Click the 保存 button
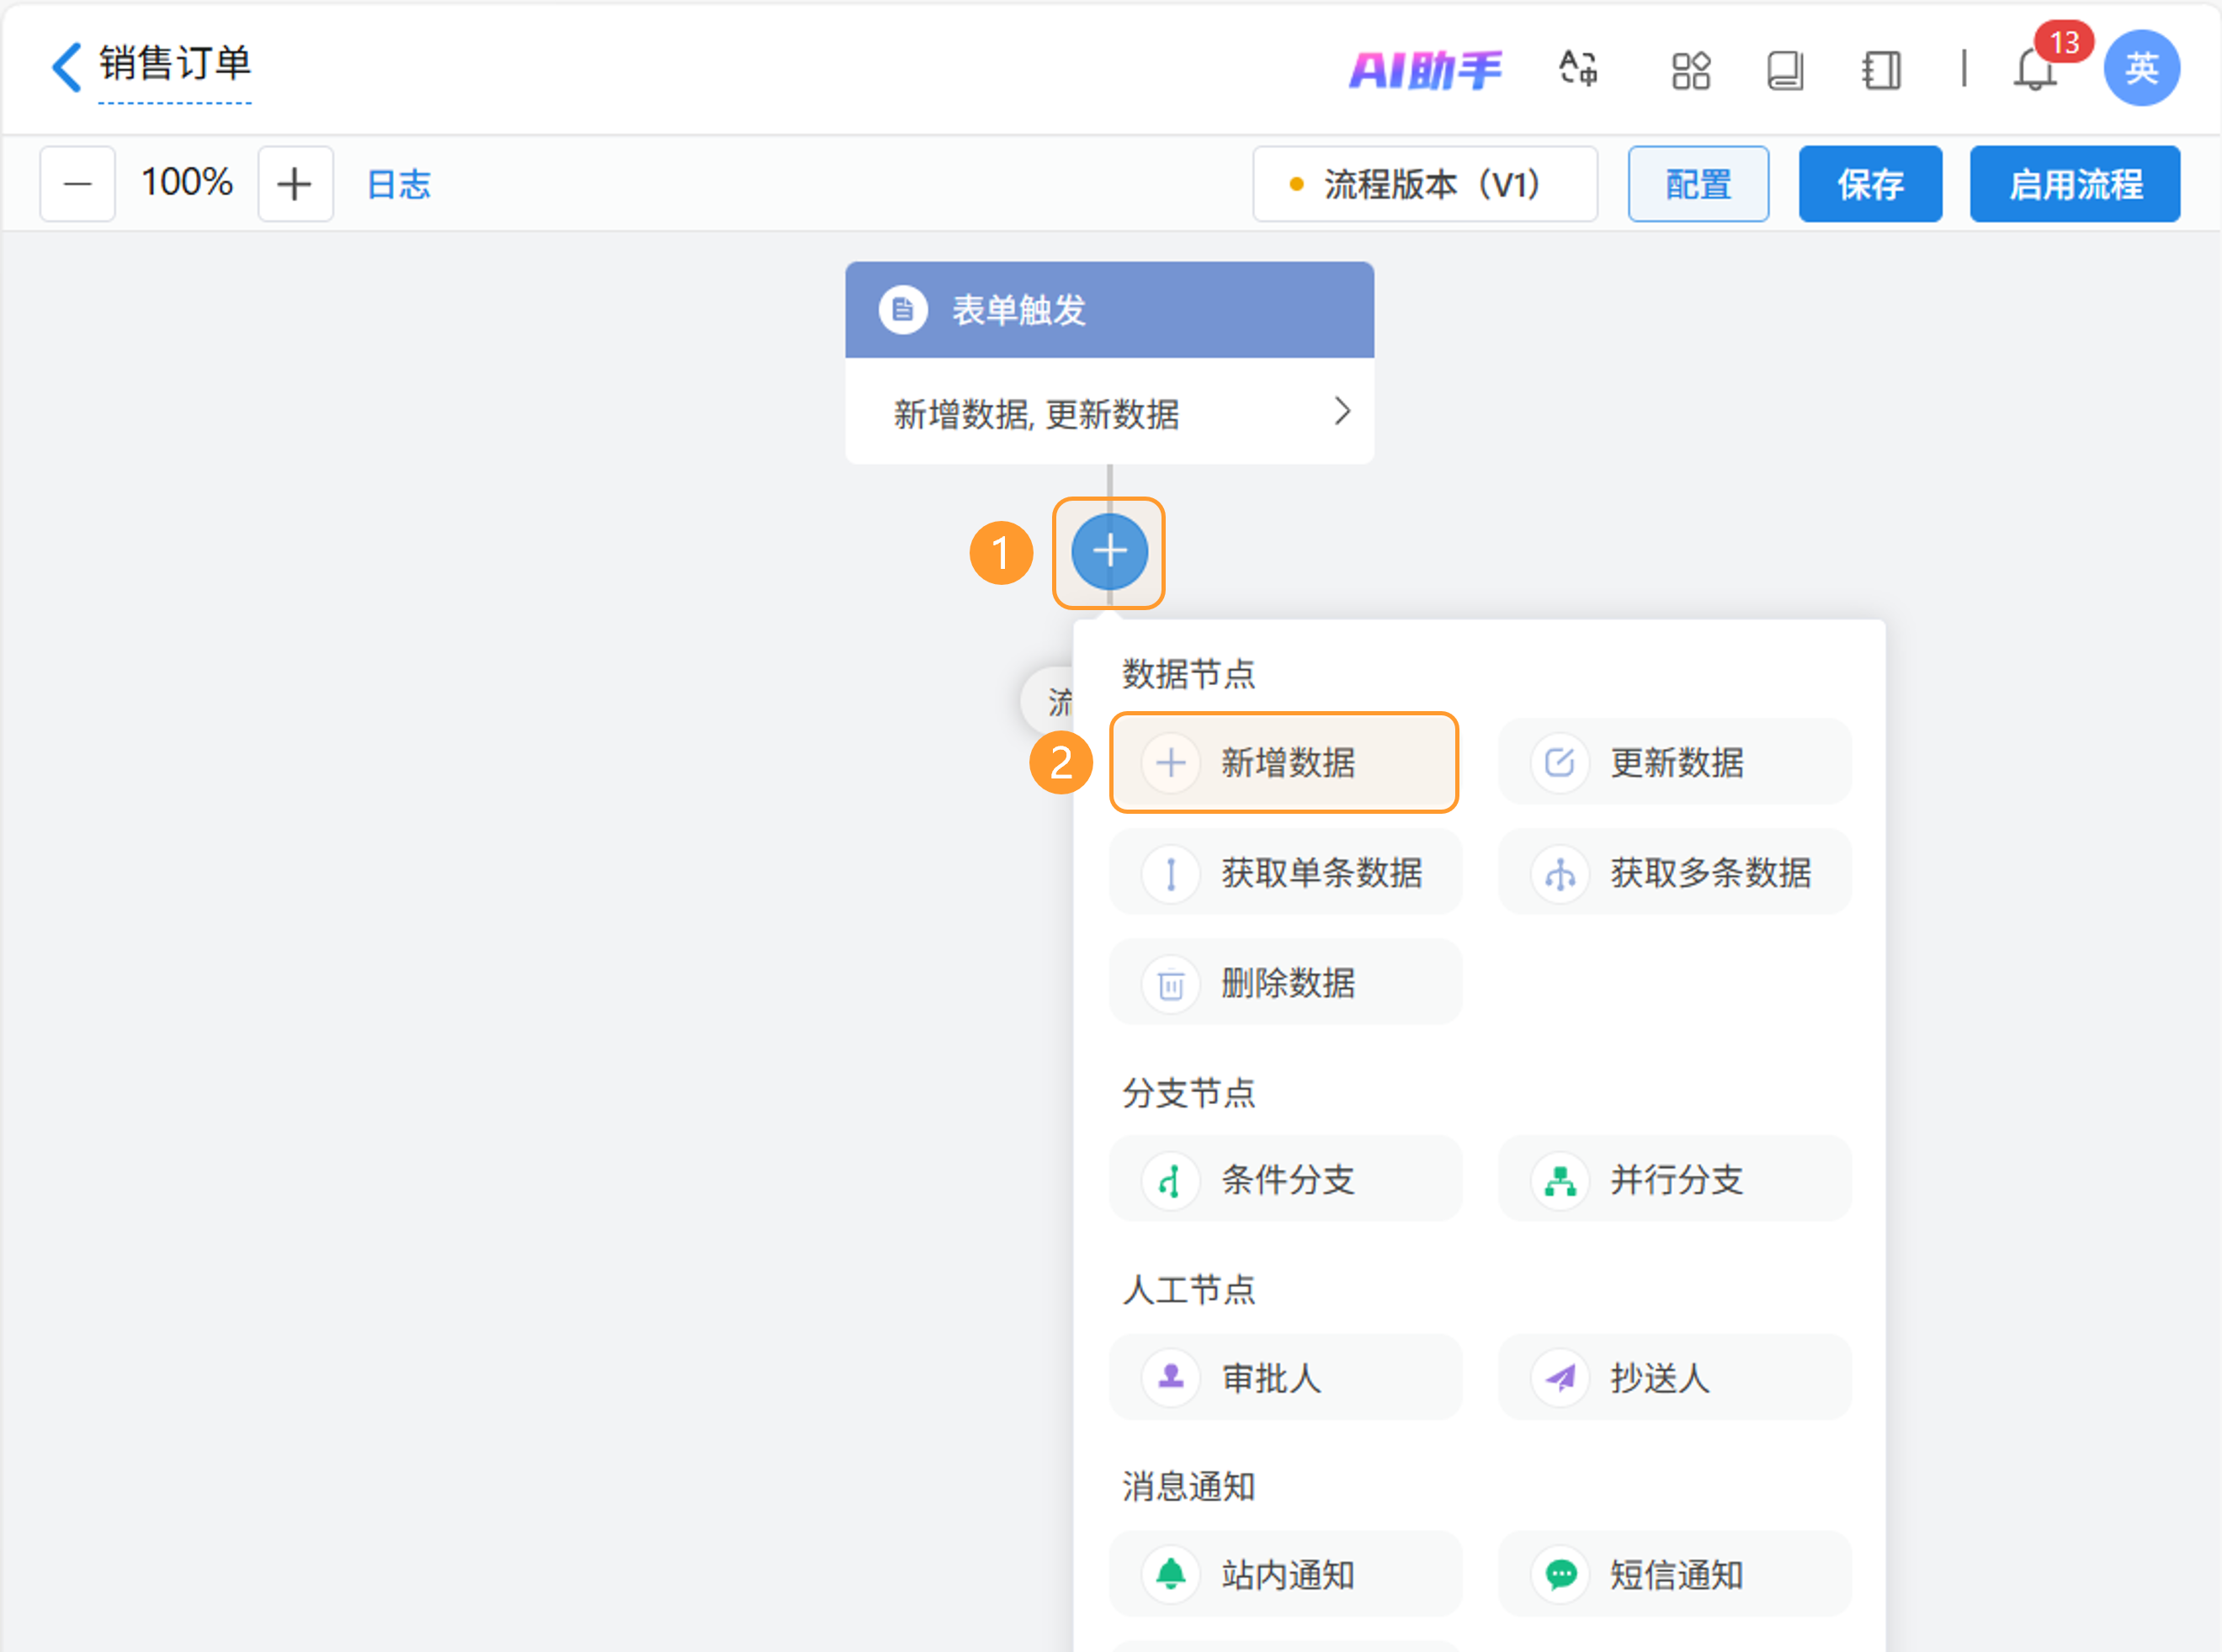This screenshot has width=2222, height=1652. pyautogui.click(x=1869, y=184)
